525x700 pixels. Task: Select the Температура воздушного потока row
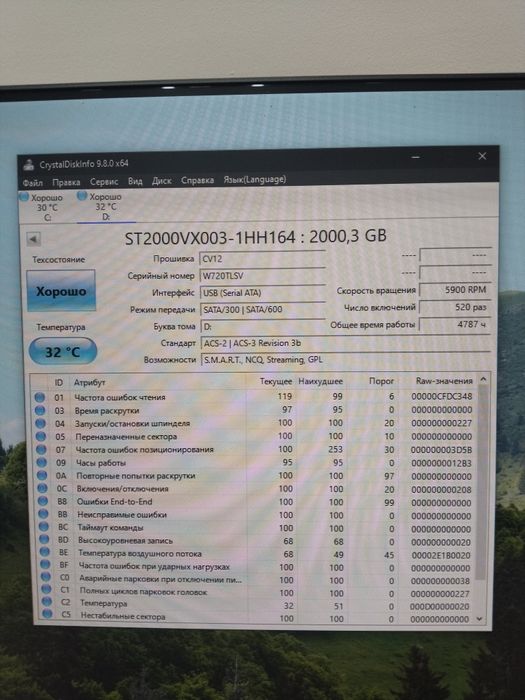tap(256, 554)
